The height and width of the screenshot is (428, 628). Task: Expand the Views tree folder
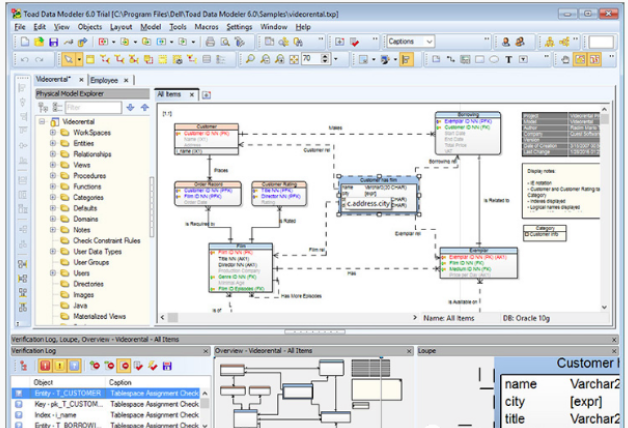pyautogui.click(x=53, y=165)
